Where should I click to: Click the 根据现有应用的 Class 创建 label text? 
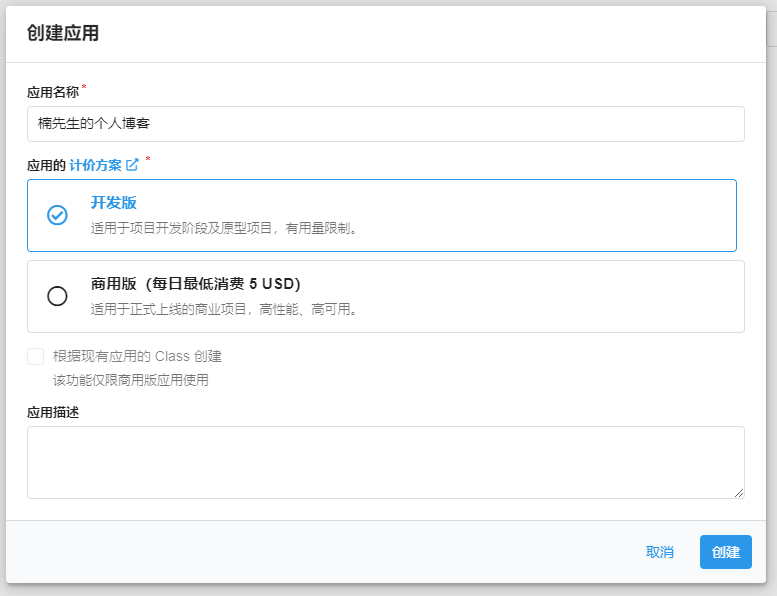pos(137,356)
